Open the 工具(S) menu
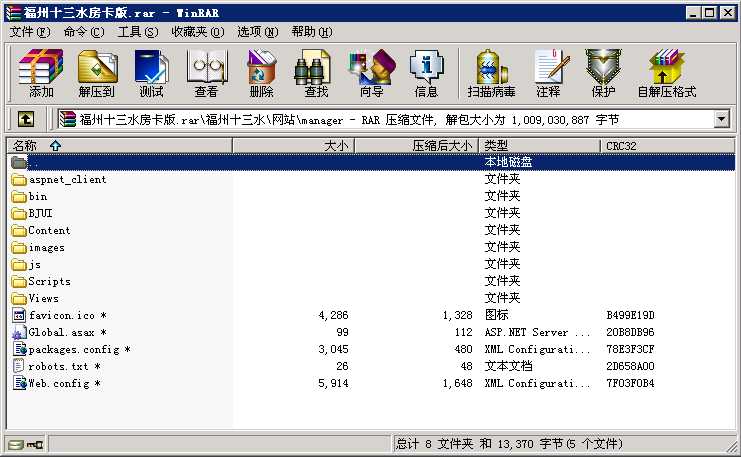 (x=138, y=32)
